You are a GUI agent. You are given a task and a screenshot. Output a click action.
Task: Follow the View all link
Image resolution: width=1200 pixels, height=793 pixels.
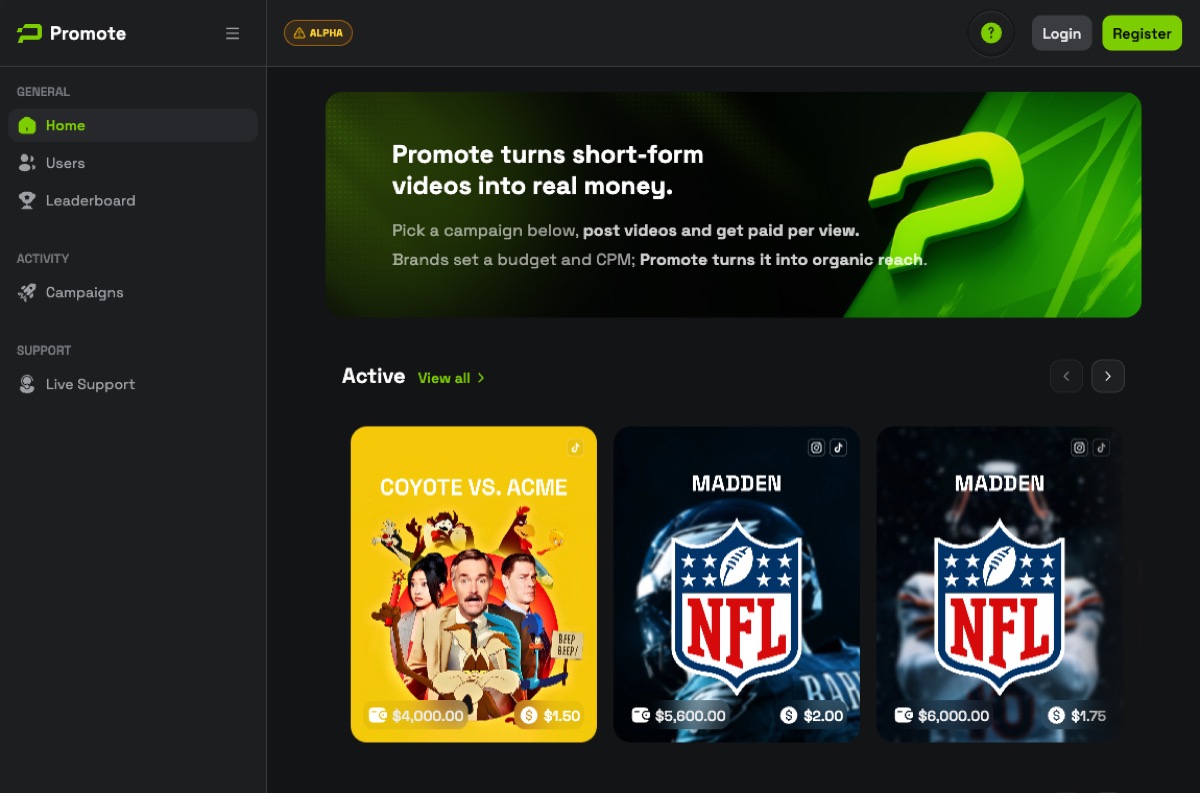click(x=451, y=378)
